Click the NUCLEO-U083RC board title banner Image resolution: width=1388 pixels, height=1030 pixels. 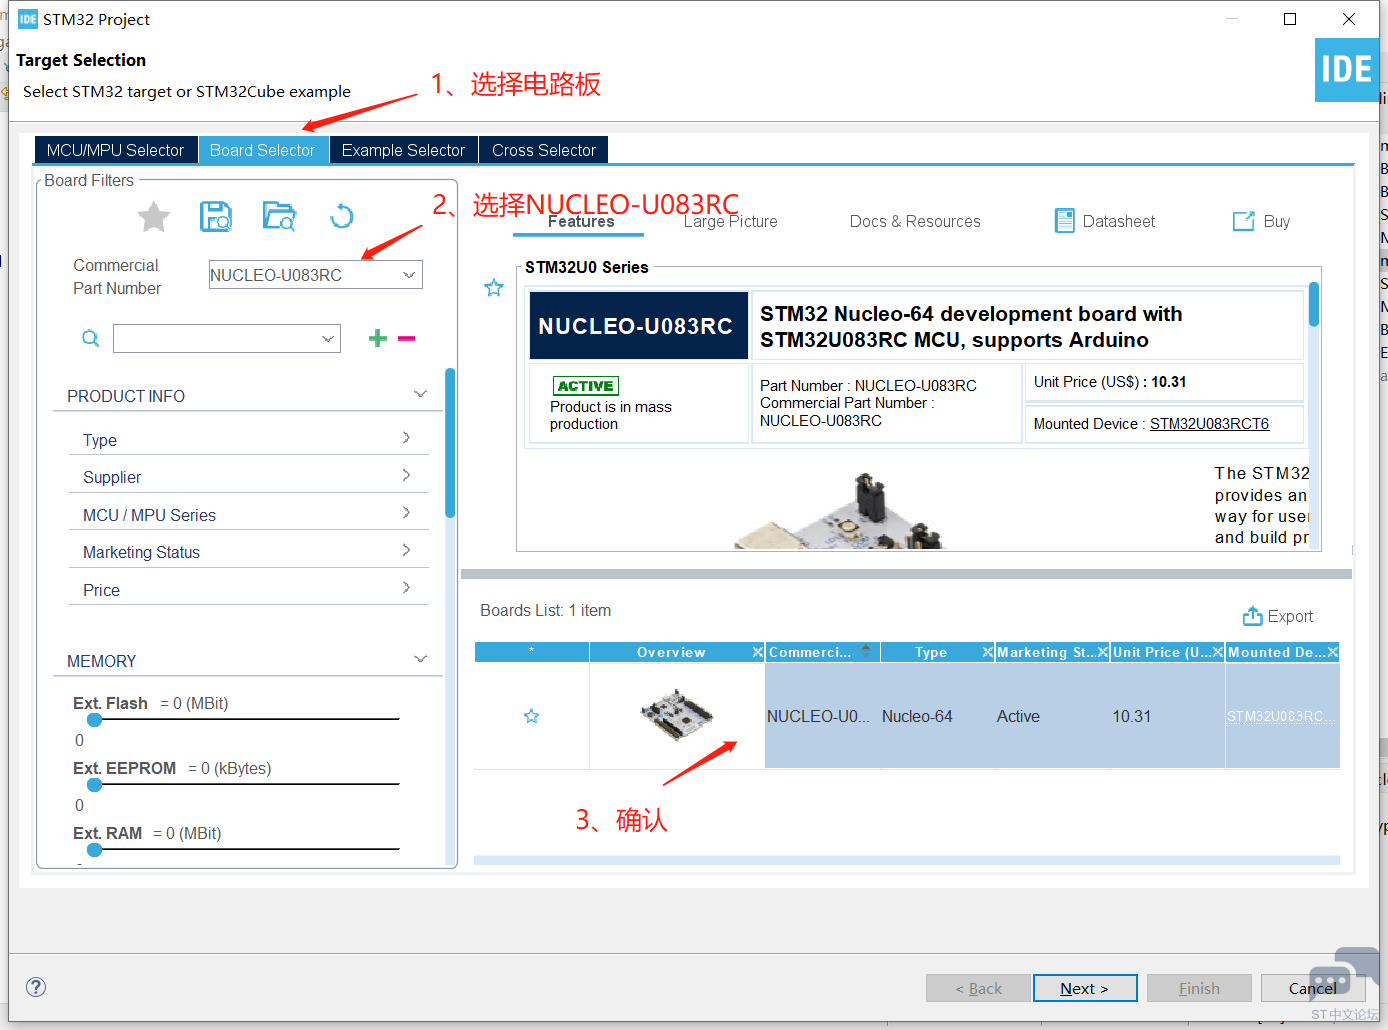pyautogui.click(x=638, y=326)
